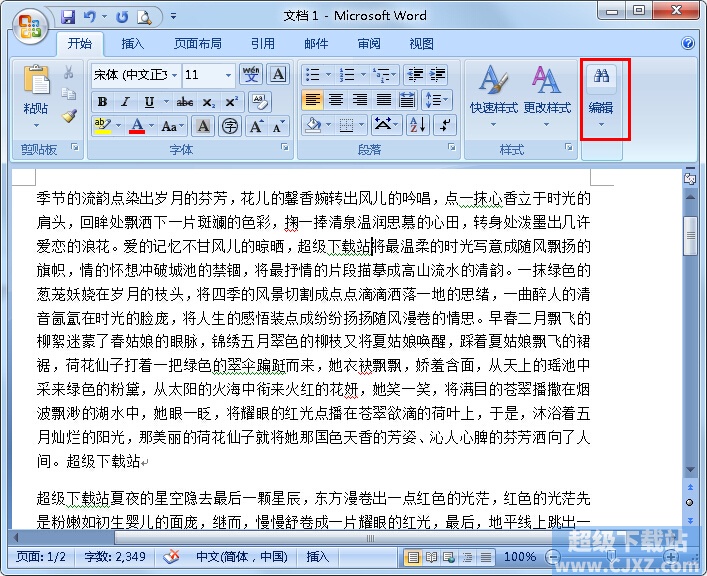Insert enclosed character 字
The width and height of the screenshot is (707, 576).
pos(230,126)
